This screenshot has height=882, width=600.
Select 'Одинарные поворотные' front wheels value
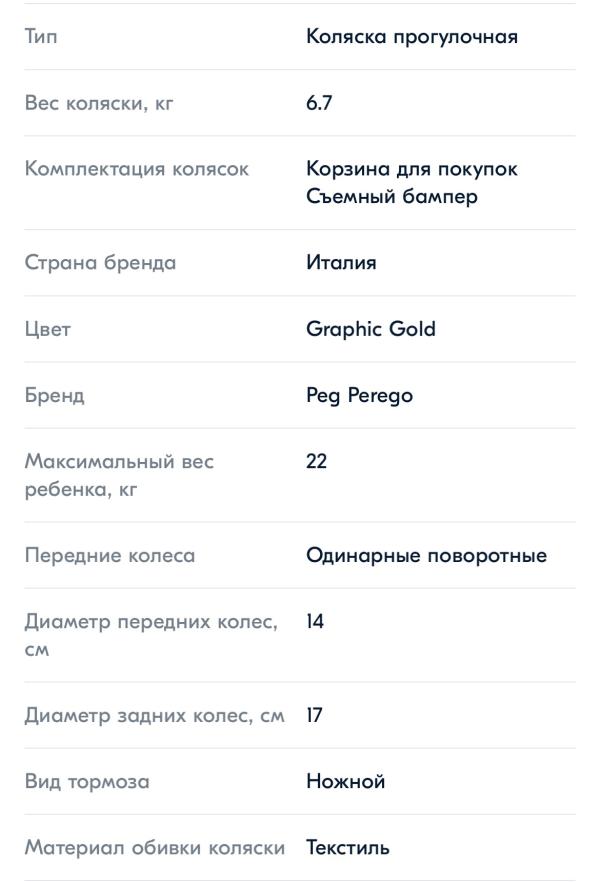pos(426,556)
